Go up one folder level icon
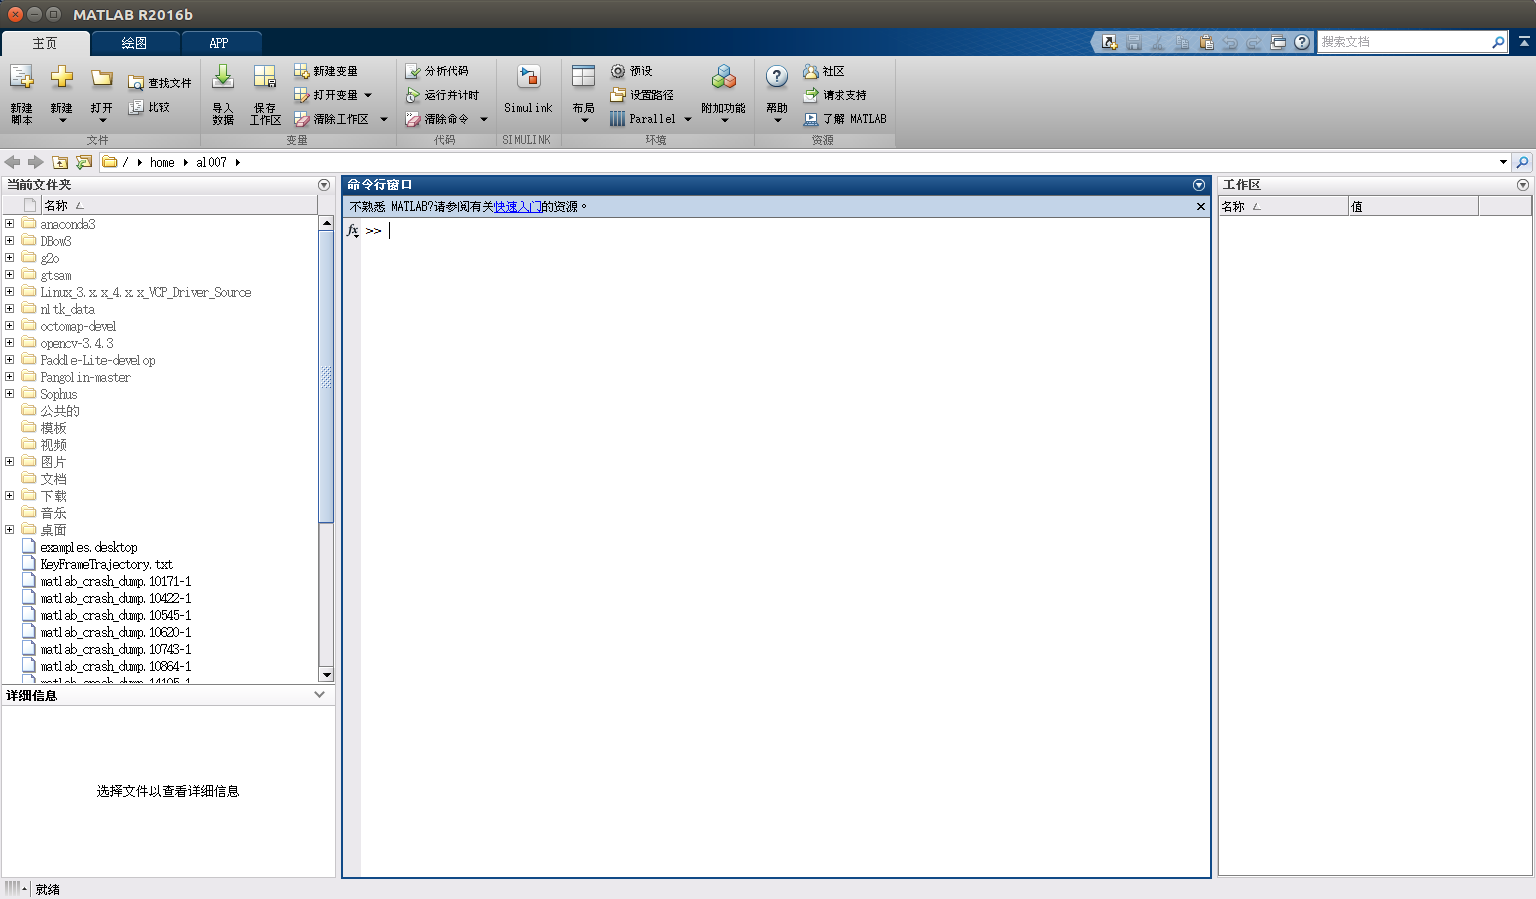 (x=60, y=162)
